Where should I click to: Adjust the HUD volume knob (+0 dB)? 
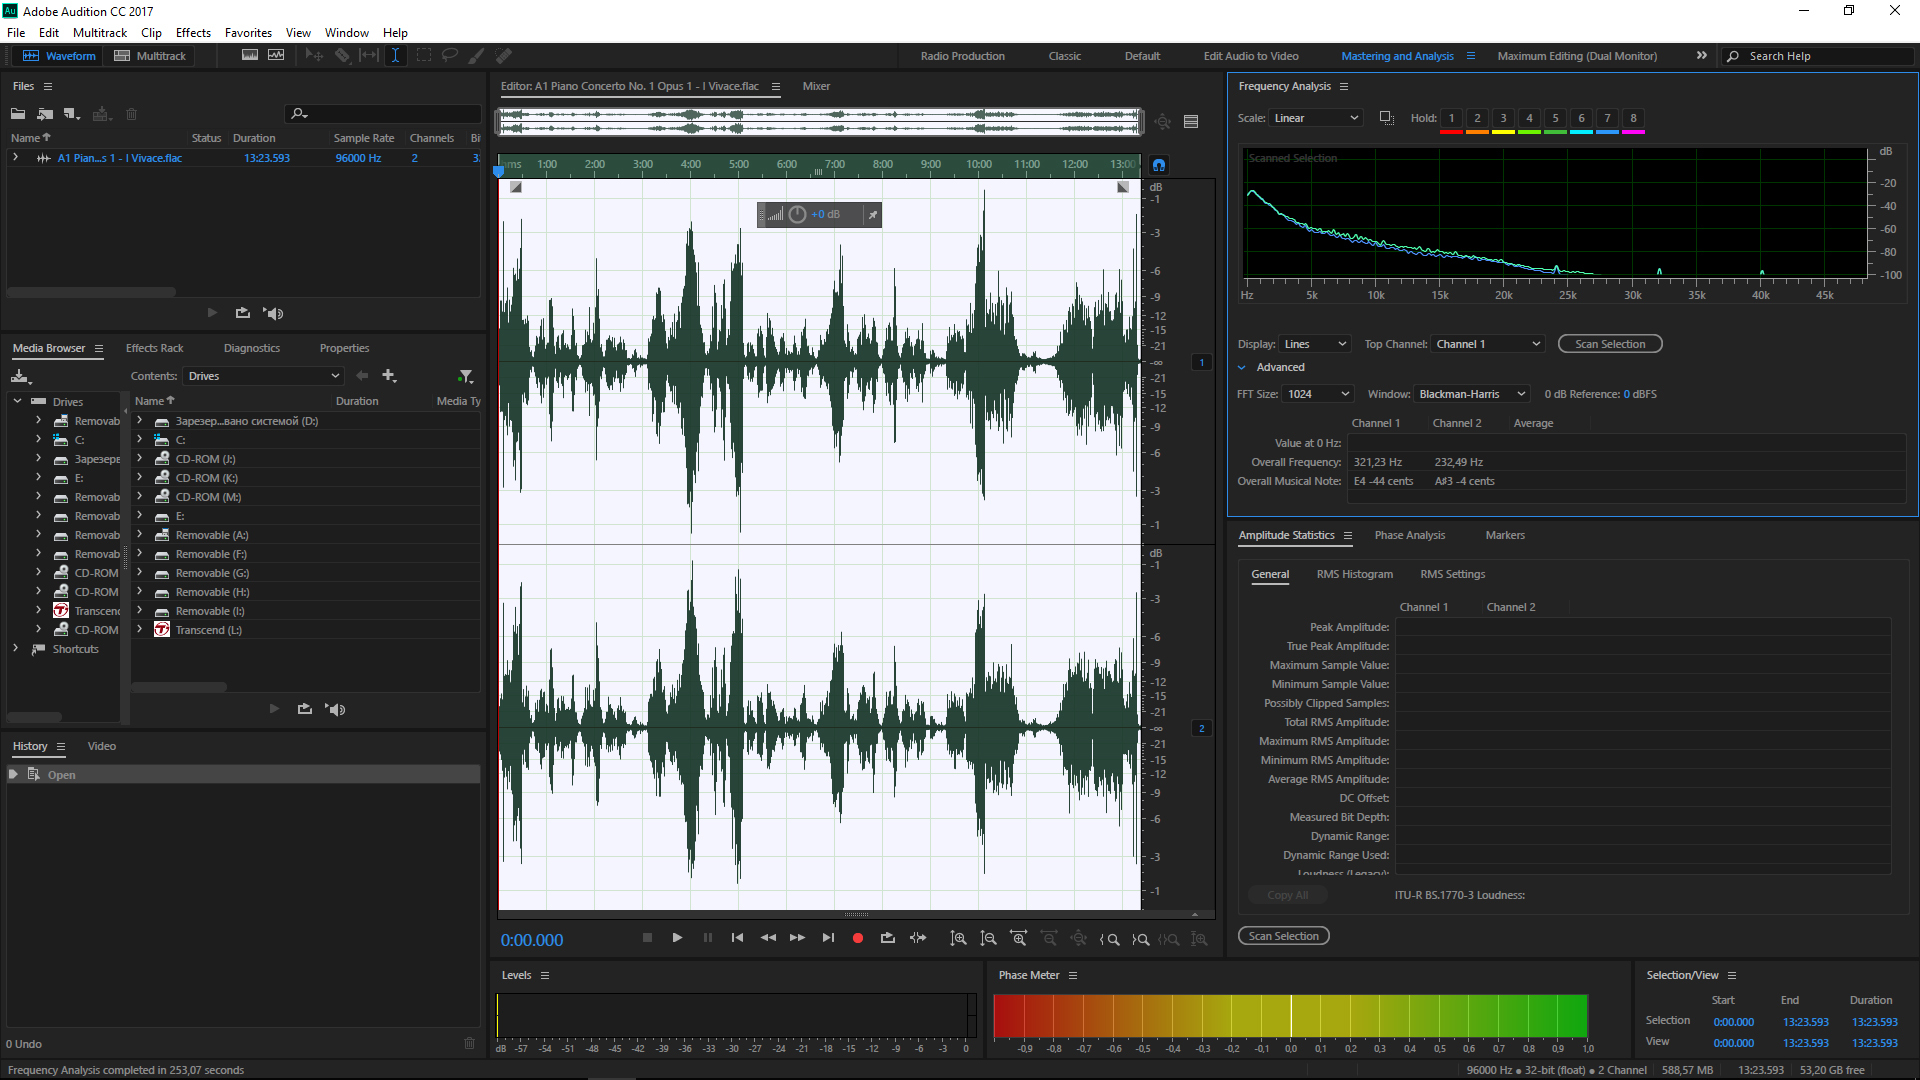point(797,215)
